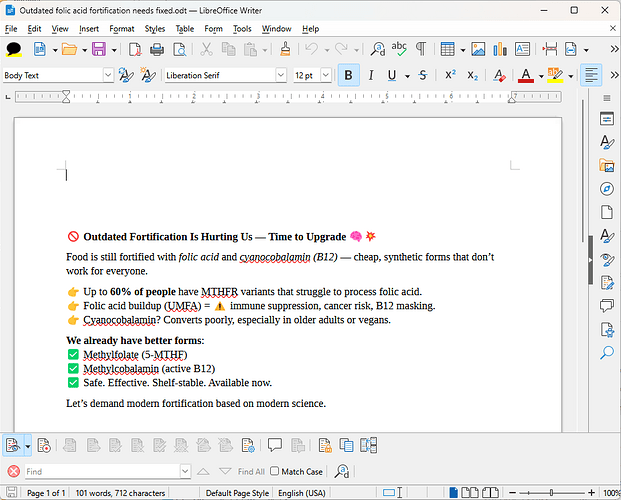Expand Save options dropdown arrow

click(x=114, y=50)
